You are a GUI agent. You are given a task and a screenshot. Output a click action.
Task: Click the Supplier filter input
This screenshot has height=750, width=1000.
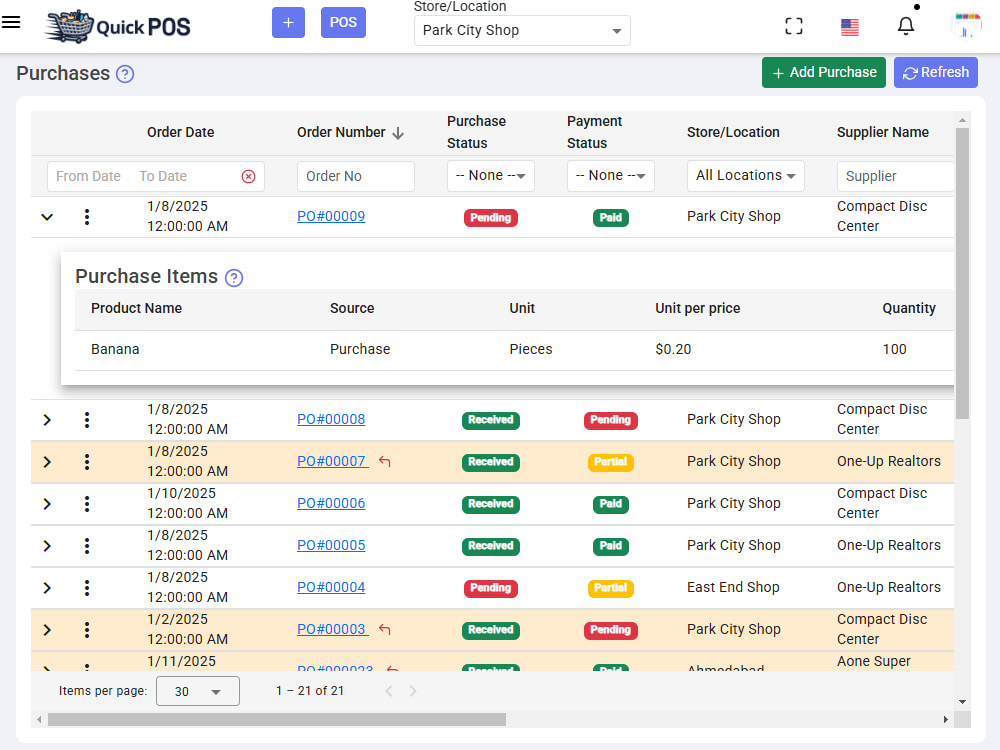(895, 176)
